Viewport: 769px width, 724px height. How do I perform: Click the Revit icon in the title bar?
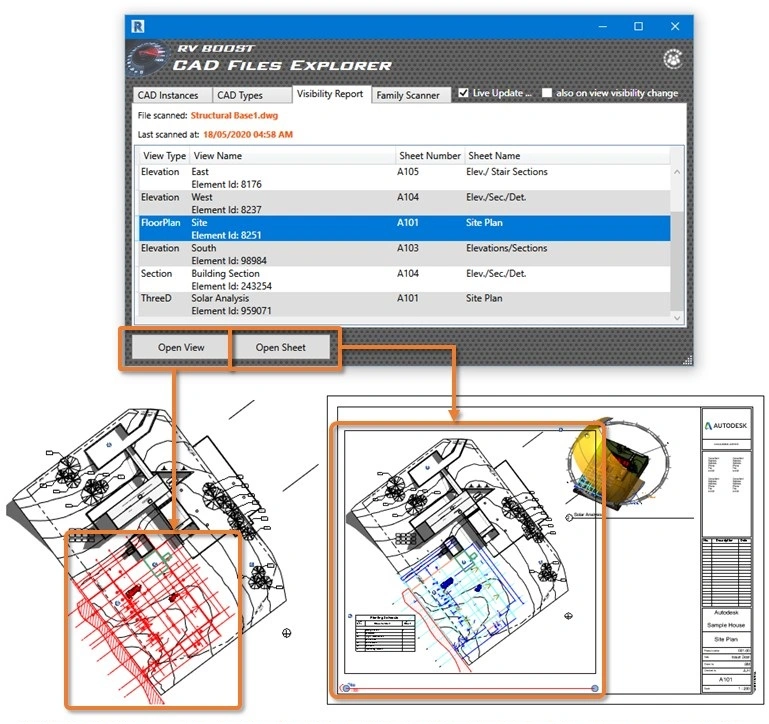pos(139,26)
